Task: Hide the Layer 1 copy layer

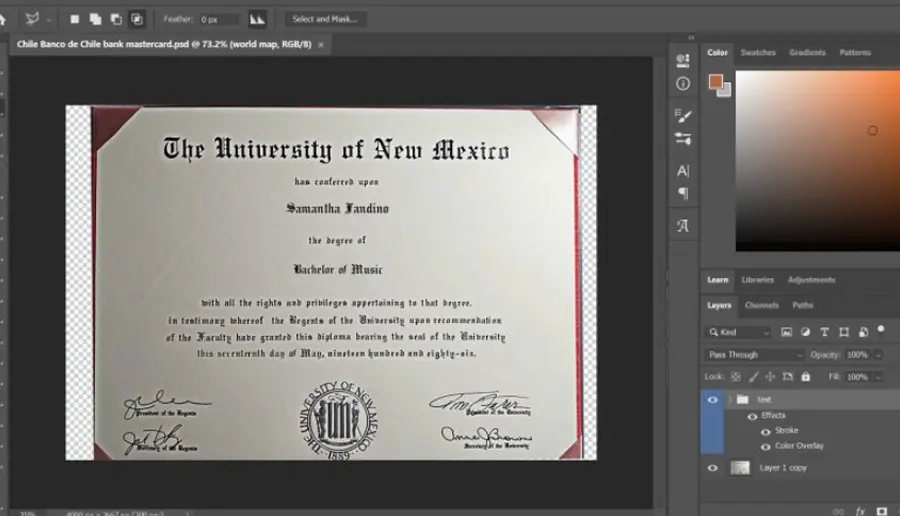Action: click(x=712, y=468)
